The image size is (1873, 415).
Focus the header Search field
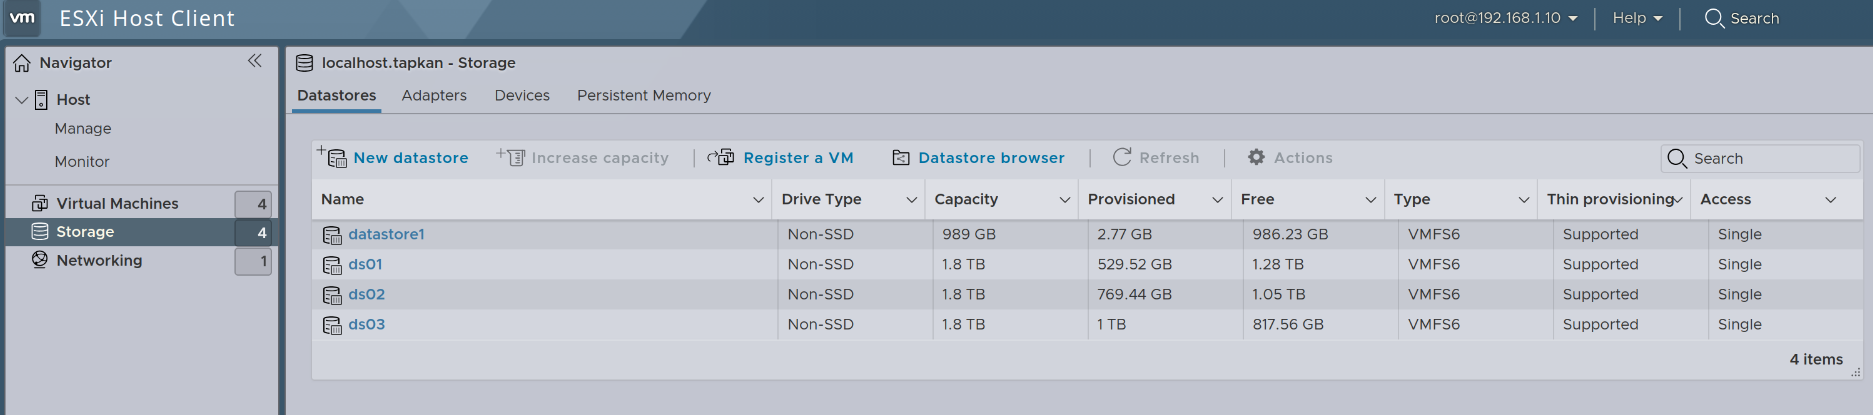pos(1754,18)
